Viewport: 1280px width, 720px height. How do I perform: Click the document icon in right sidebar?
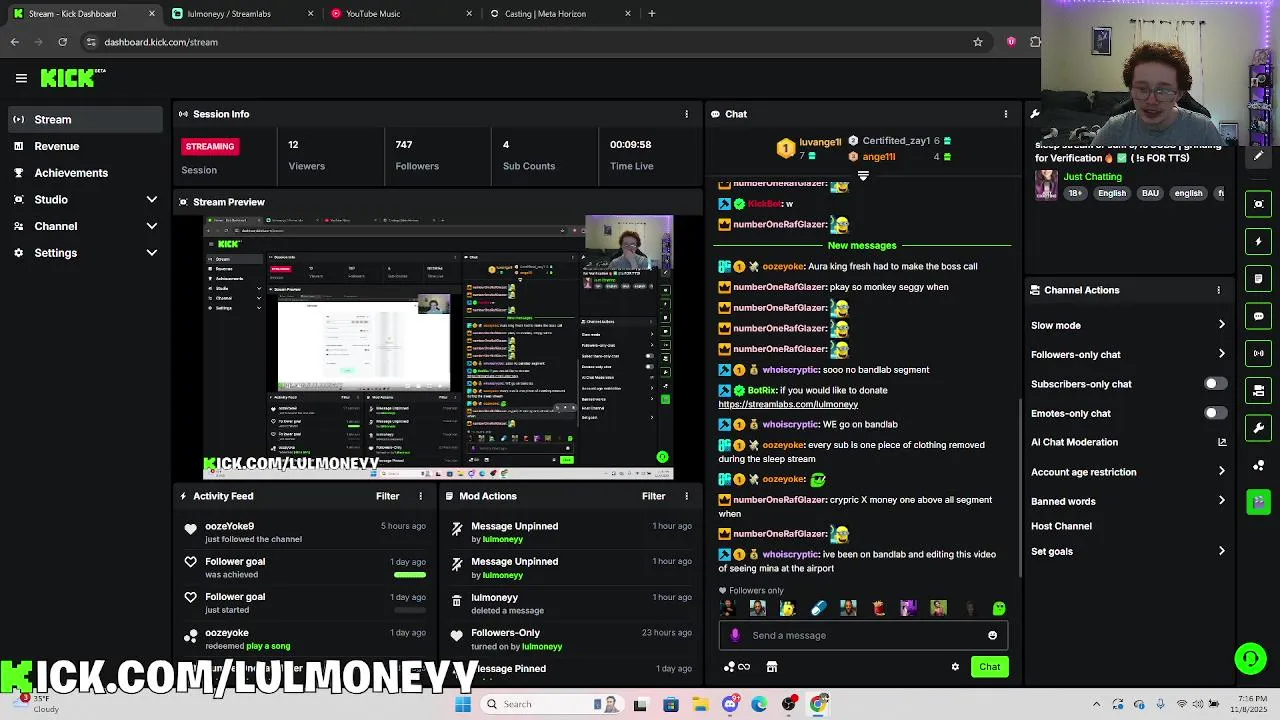[x=1259, y=278]
